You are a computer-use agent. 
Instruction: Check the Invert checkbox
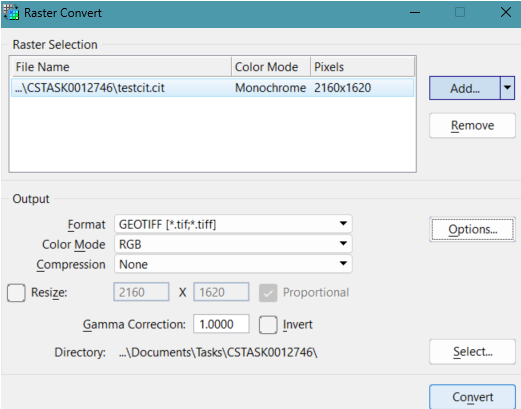[268, 325]
